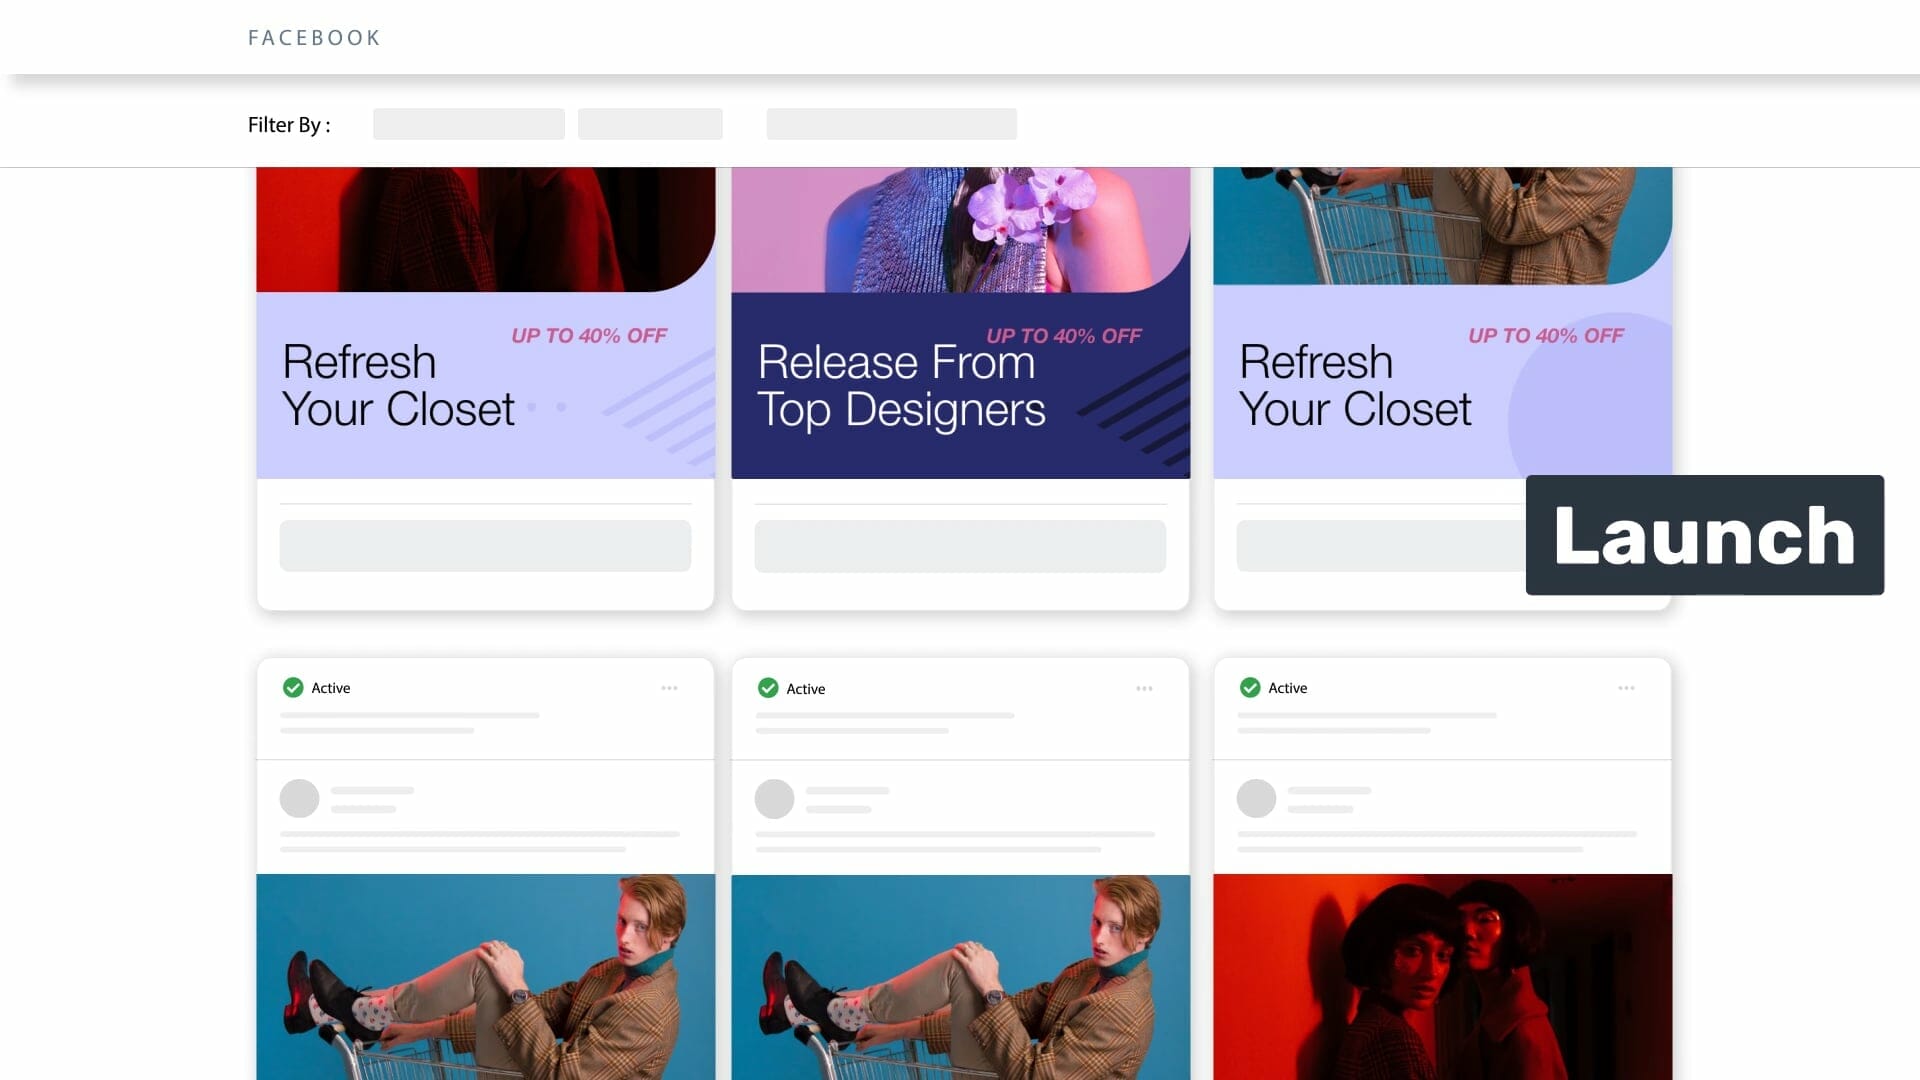Open three-dot menu on first Active card
Screen dimensions: 1920x1080
[669, 688]
